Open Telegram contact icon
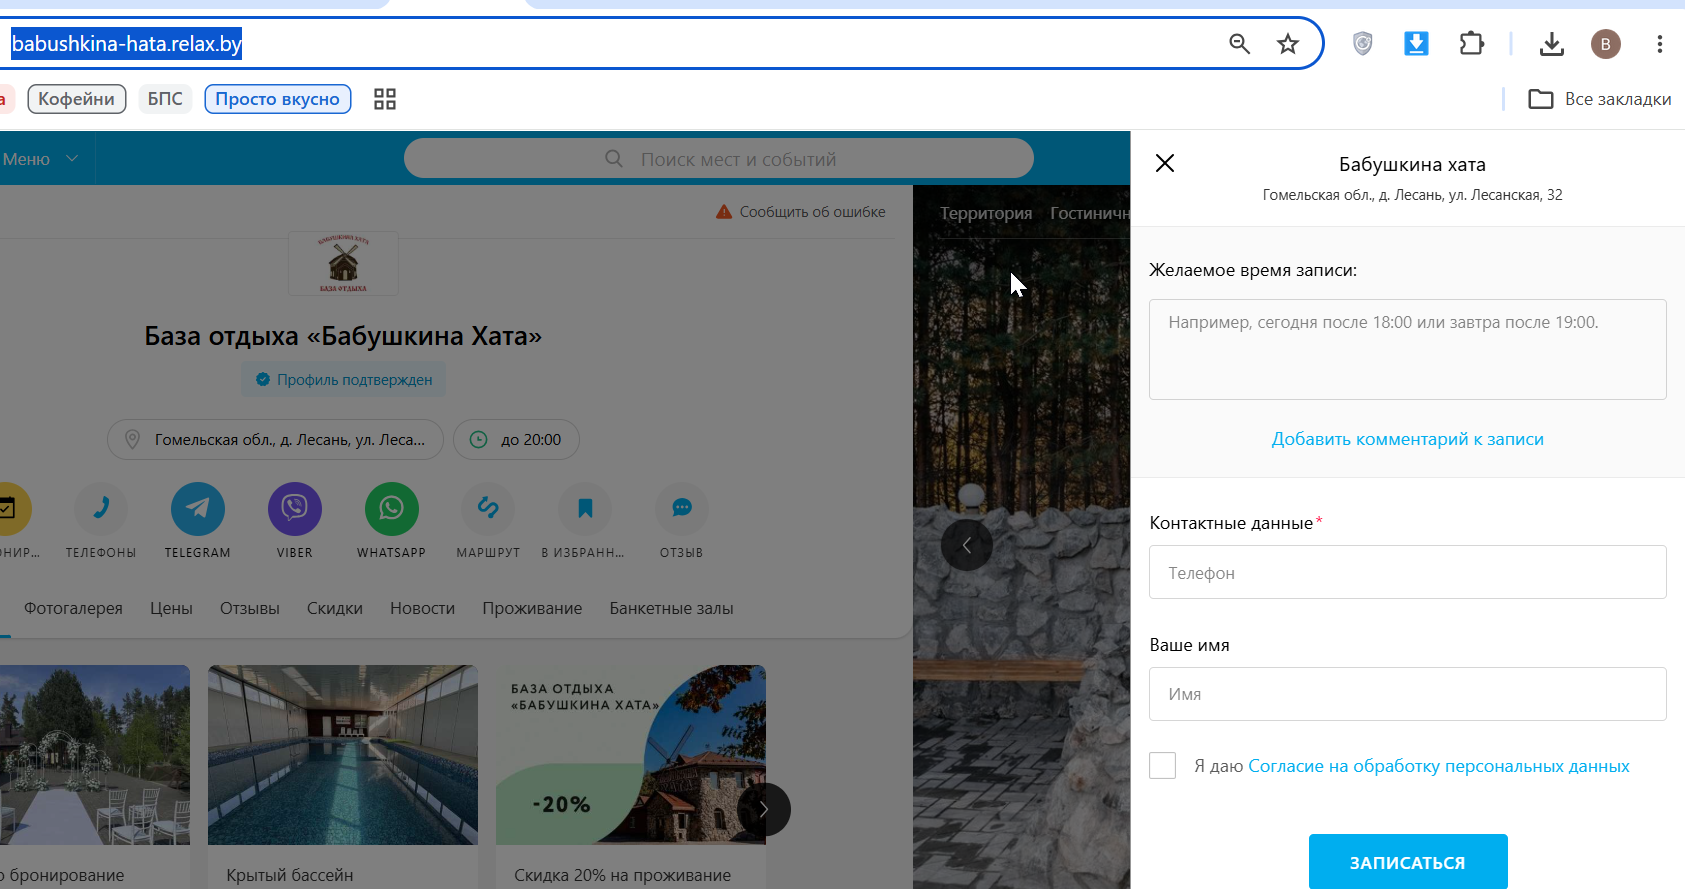Viewport: 1685px width, 889px height. click(x=198, y=509)
